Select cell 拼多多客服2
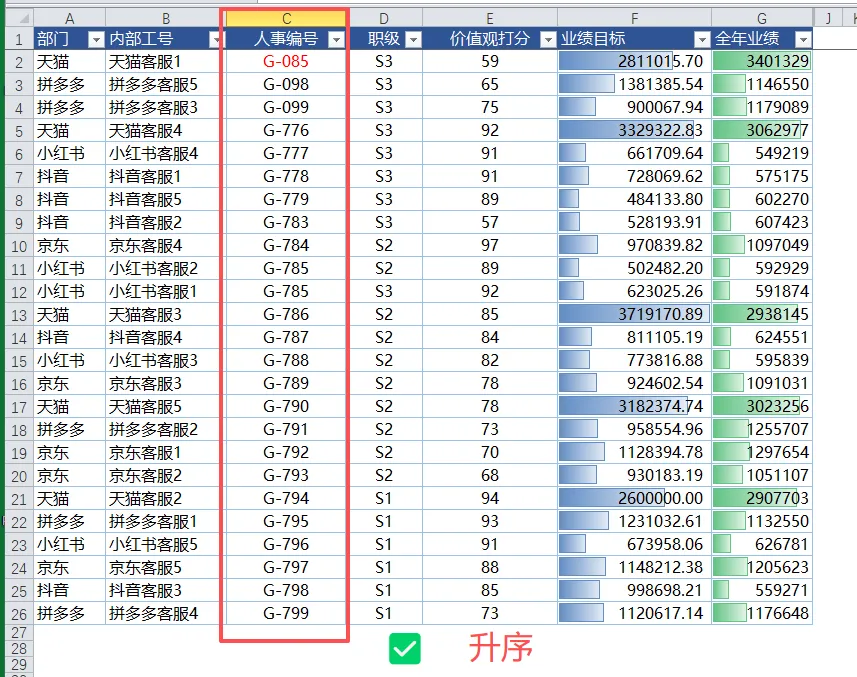The width and height of the screenshot is (857, 677). (x=165, y=429)
